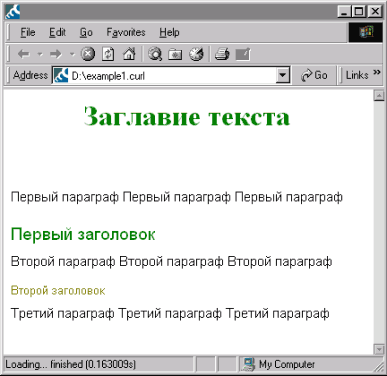
Task: Click the text "Второй заголовок"
Action: pos(58,291)
